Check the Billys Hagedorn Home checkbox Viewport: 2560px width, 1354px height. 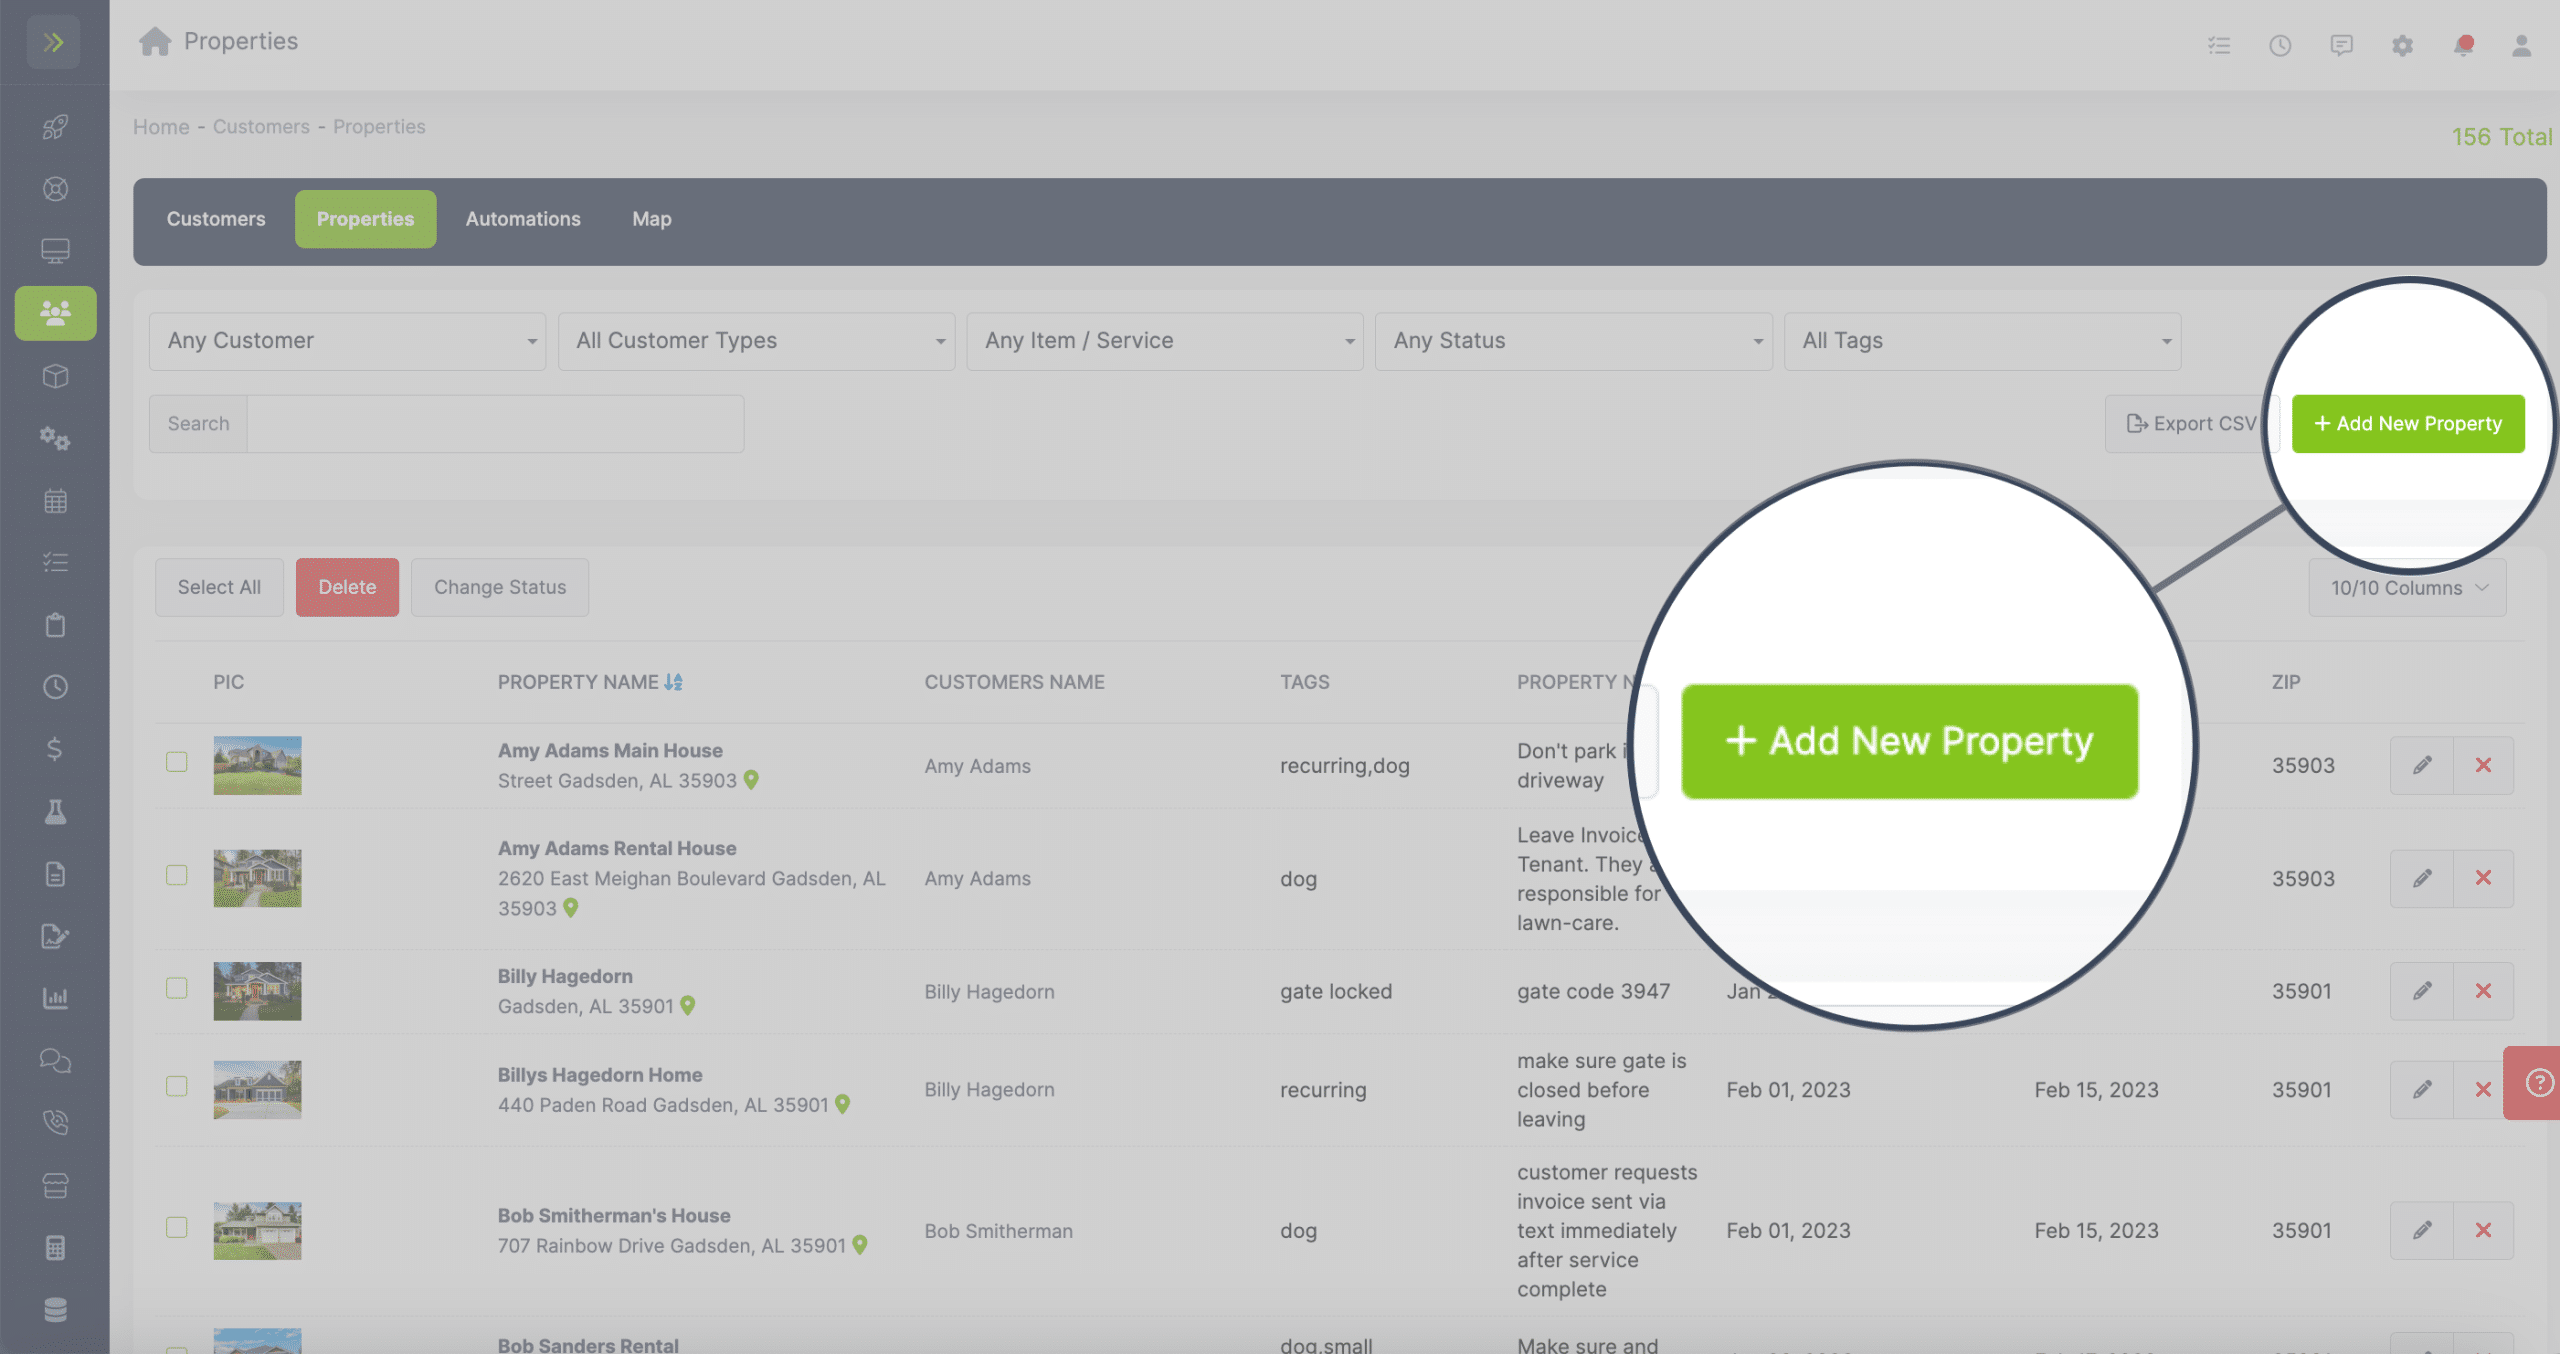coord(177,1086)
